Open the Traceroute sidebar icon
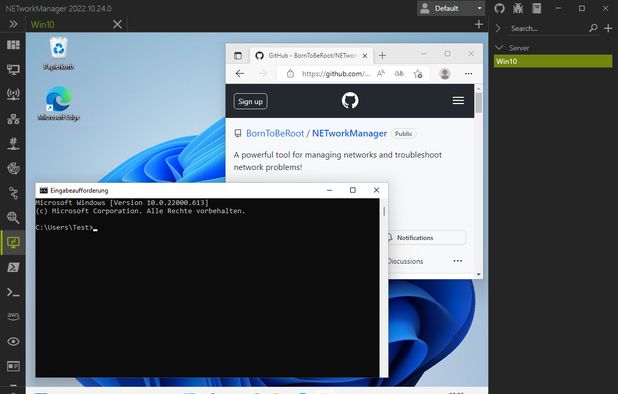The image size is (618, 394). (13, 193)
